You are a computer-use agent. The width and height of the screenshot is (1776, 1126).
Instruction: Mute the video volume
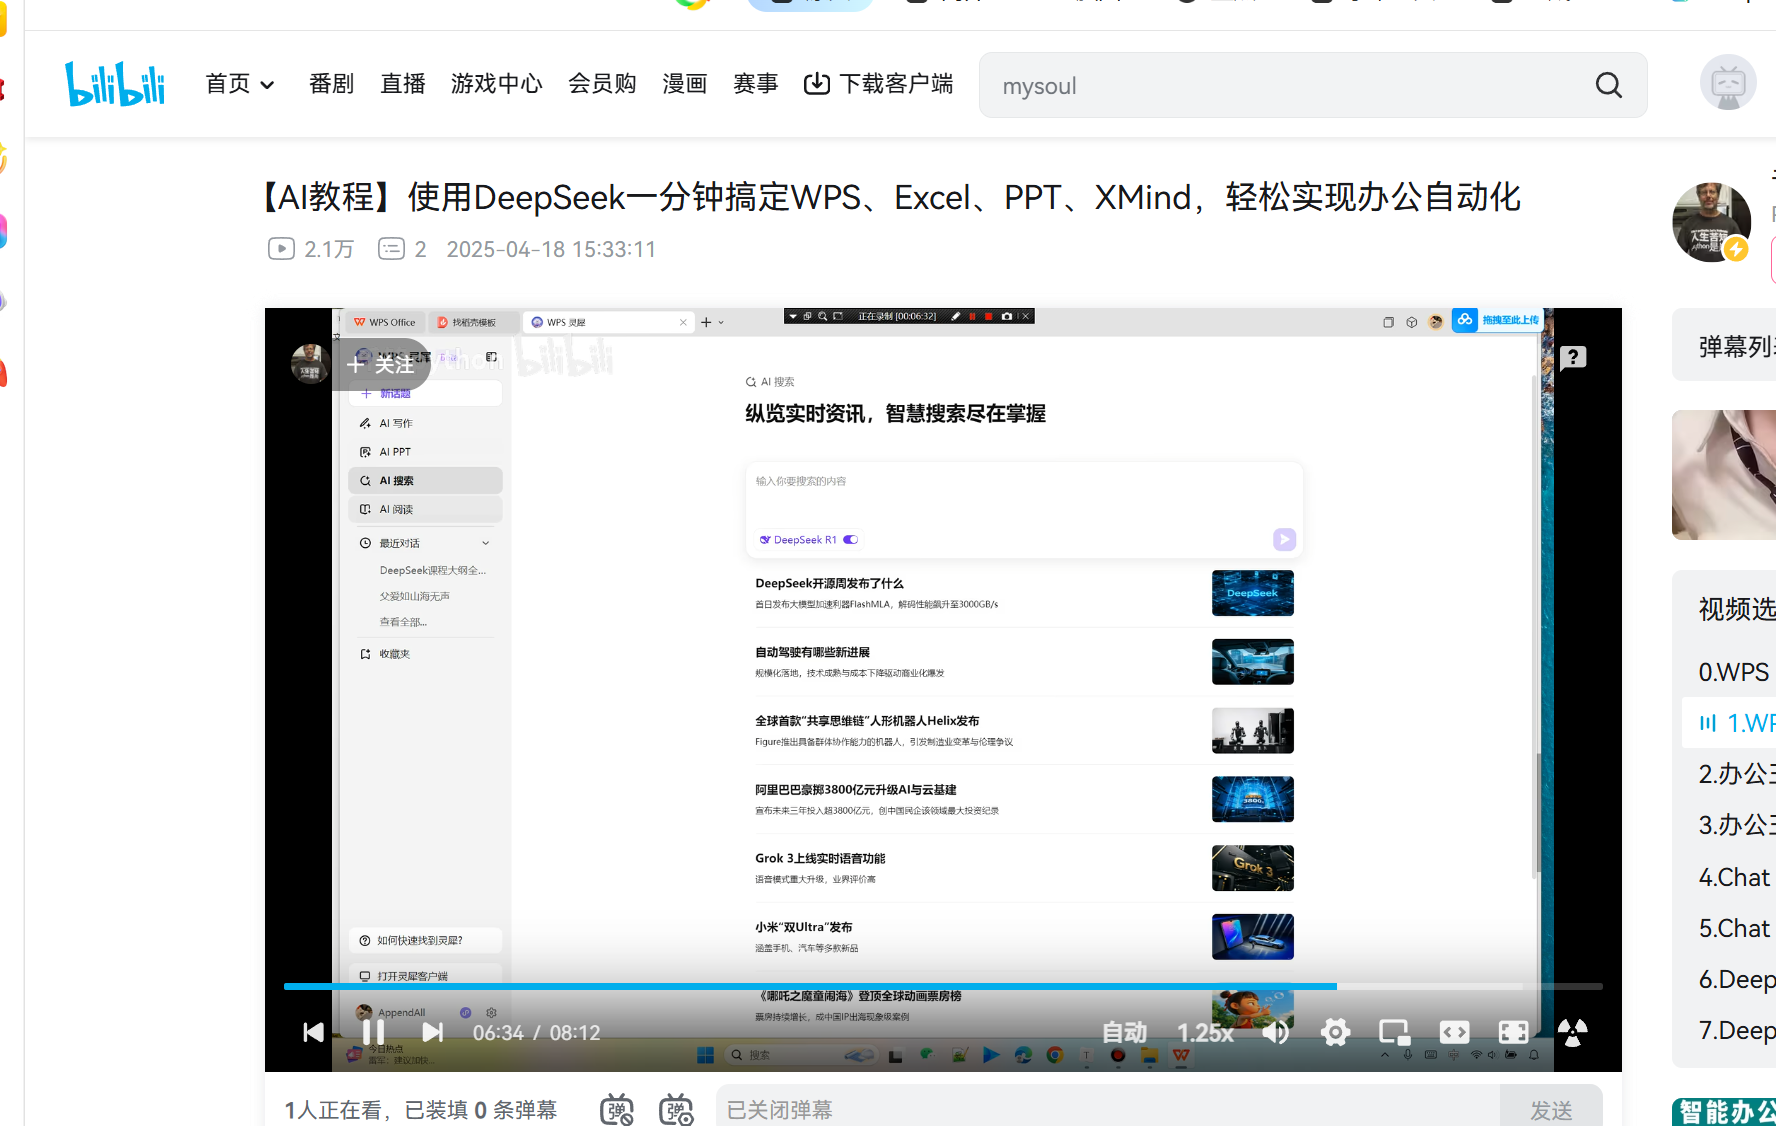pos(1275,1032)
